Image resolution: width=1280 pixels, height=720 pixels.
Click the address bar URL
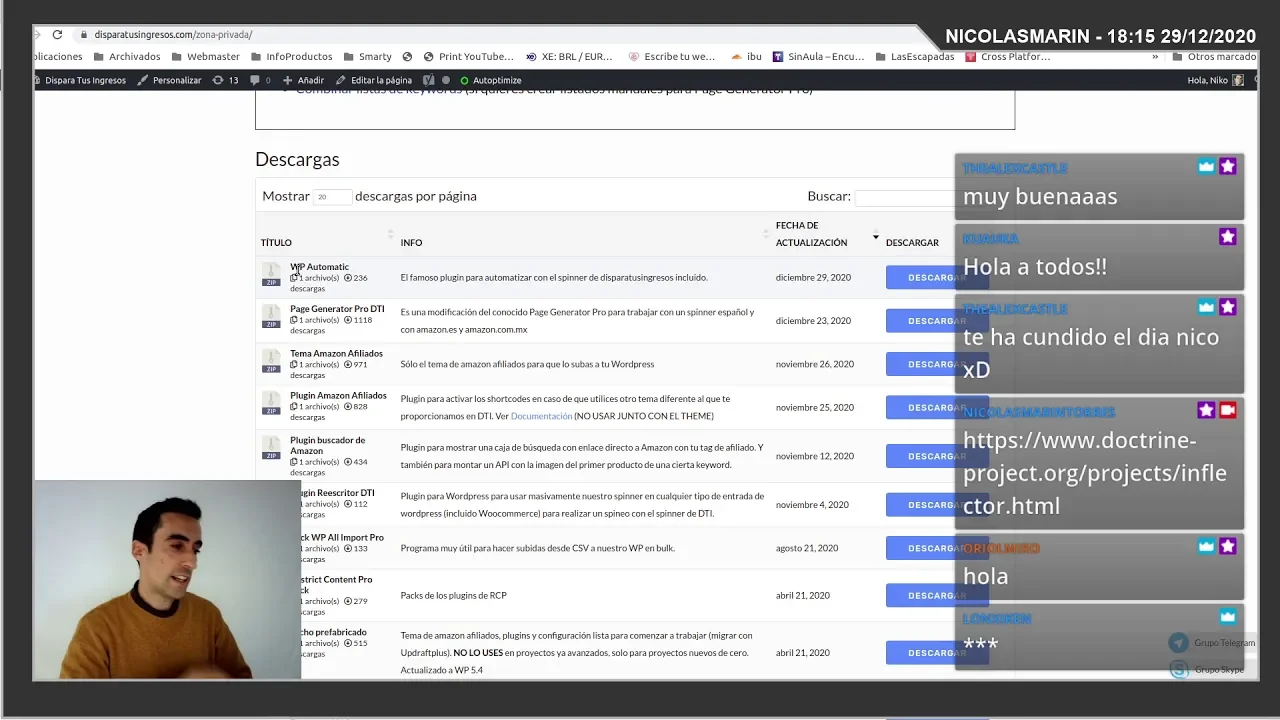[173, 35]
